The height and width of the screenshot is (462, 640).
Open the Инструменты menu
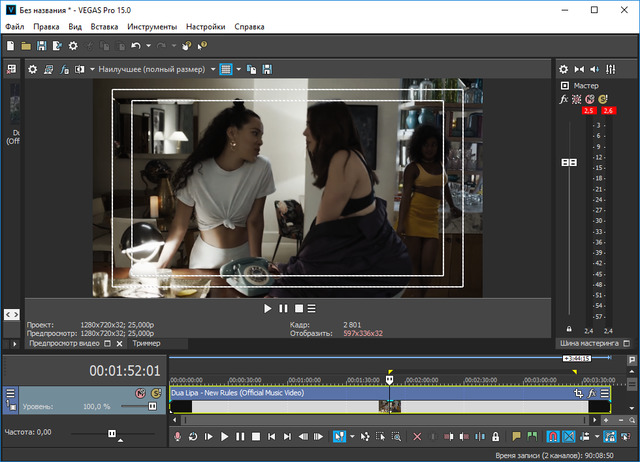(153, 27)
